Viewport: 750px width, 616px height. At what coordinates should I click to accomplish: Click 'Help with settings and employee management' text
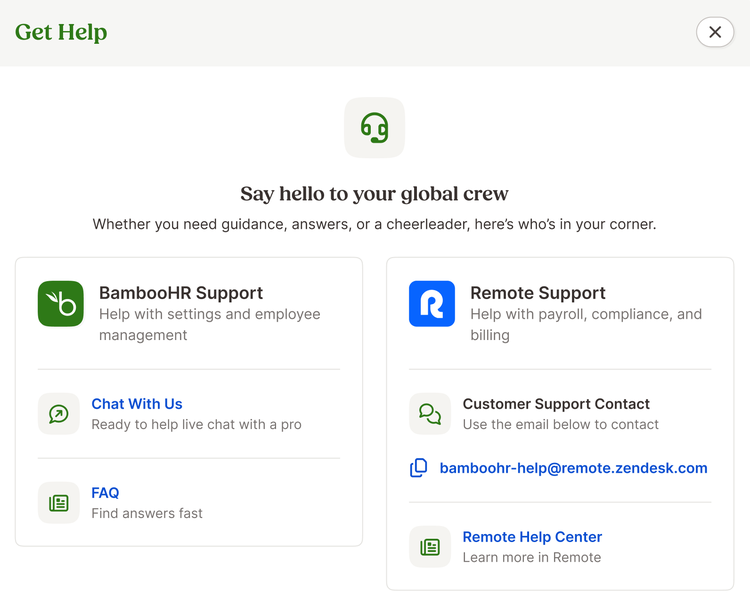click(210, 324)
